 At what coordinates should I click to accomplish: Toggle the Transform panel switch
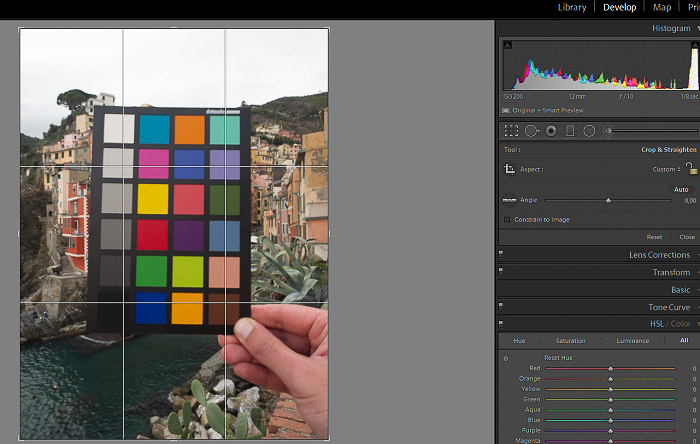pos(501,272)
